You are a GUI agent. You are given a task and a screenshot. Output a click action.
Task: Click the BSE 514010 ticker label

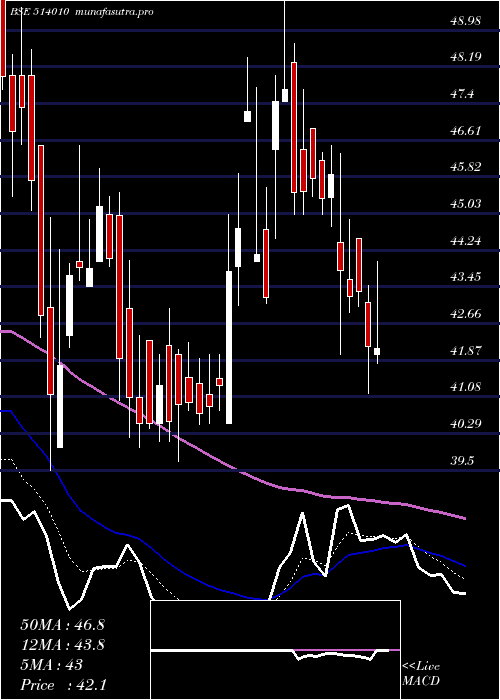40,12
